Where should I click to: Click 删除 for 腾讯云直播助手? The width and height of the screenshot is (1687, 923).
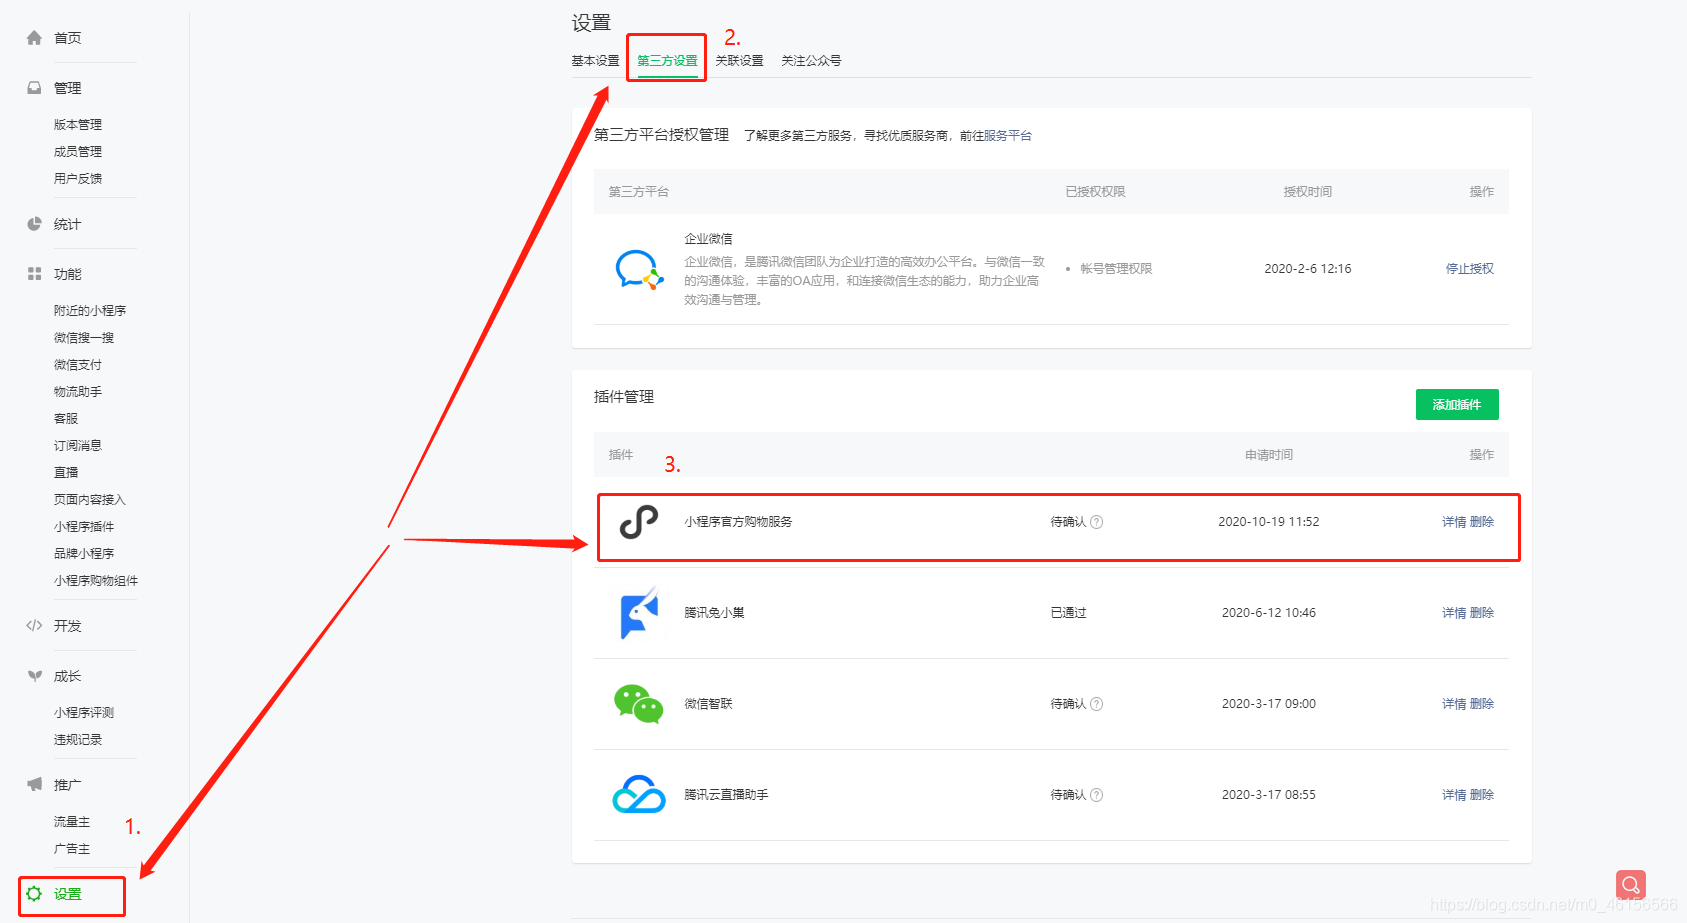click(x=1482, y=795)
